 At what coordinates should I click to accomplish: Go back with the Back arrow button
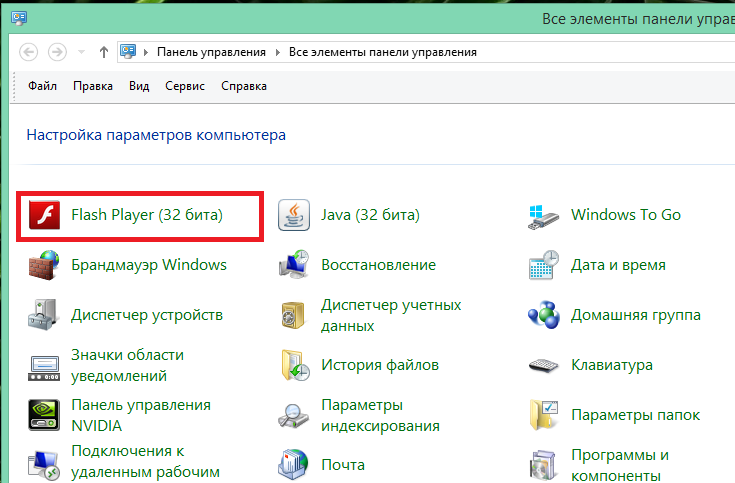click(x=29, y=52)
